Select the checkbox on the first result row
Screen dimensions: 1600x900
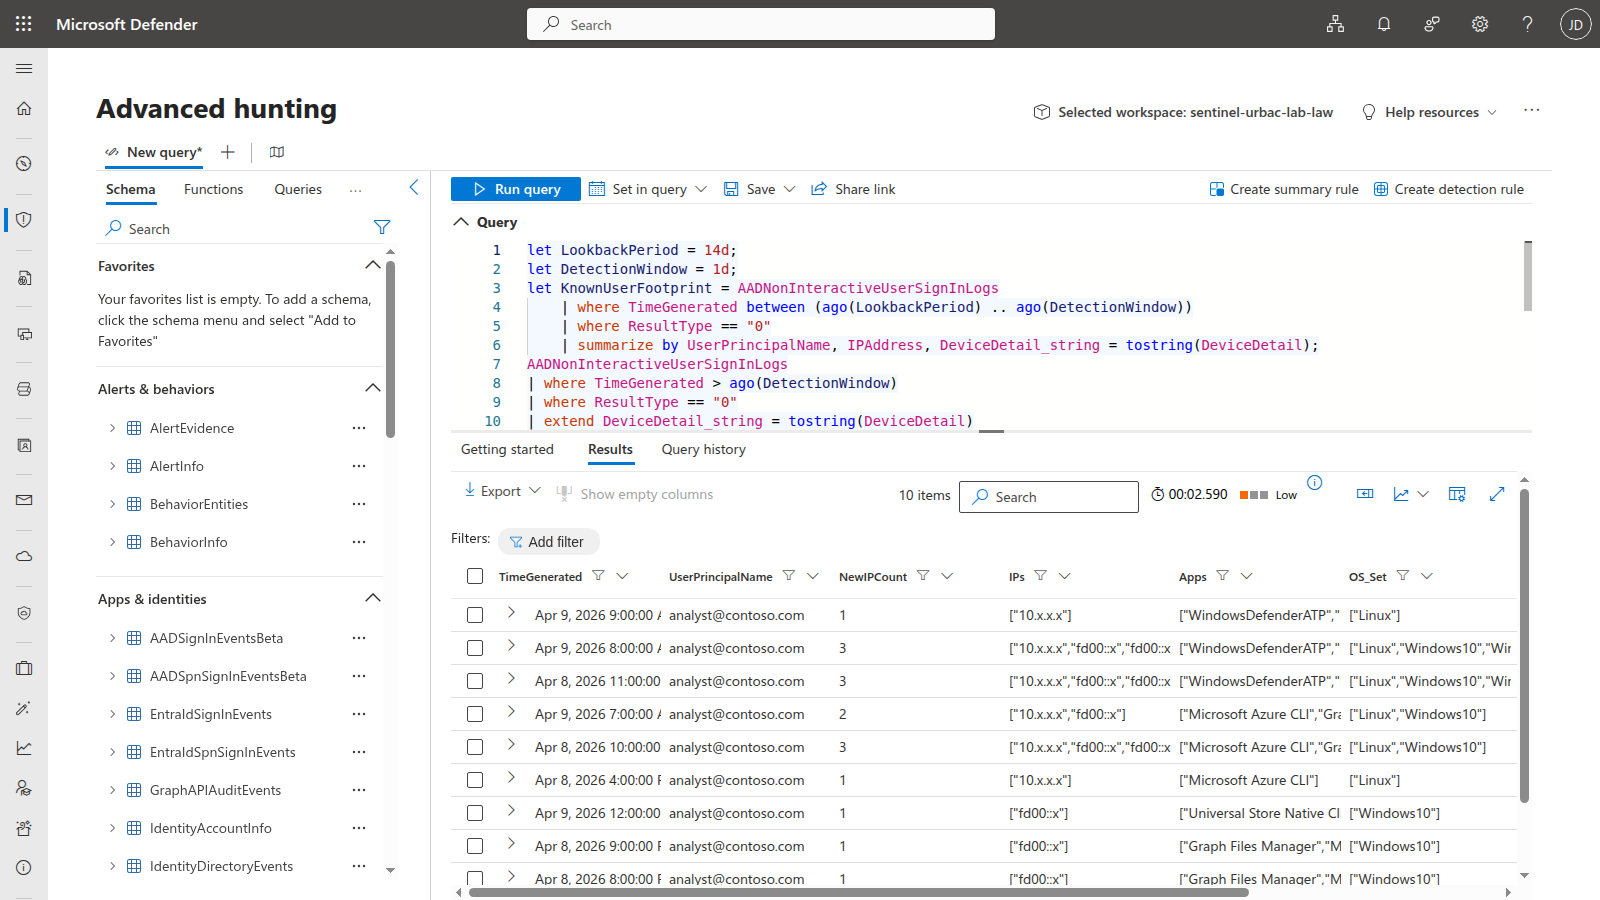[475, 615]
